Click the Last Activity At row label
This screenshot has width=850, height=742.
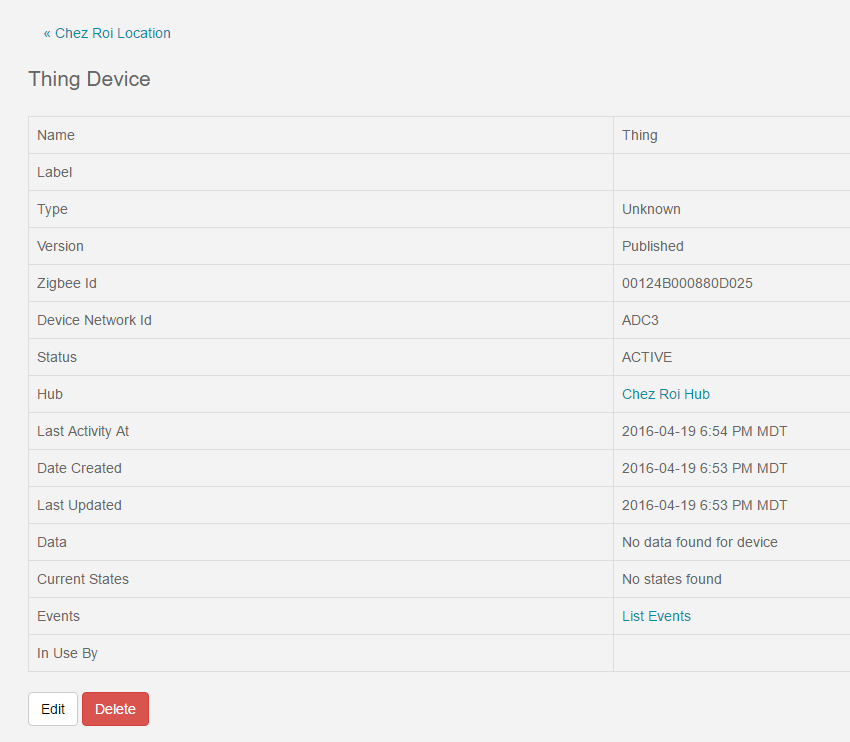[83, 431]
